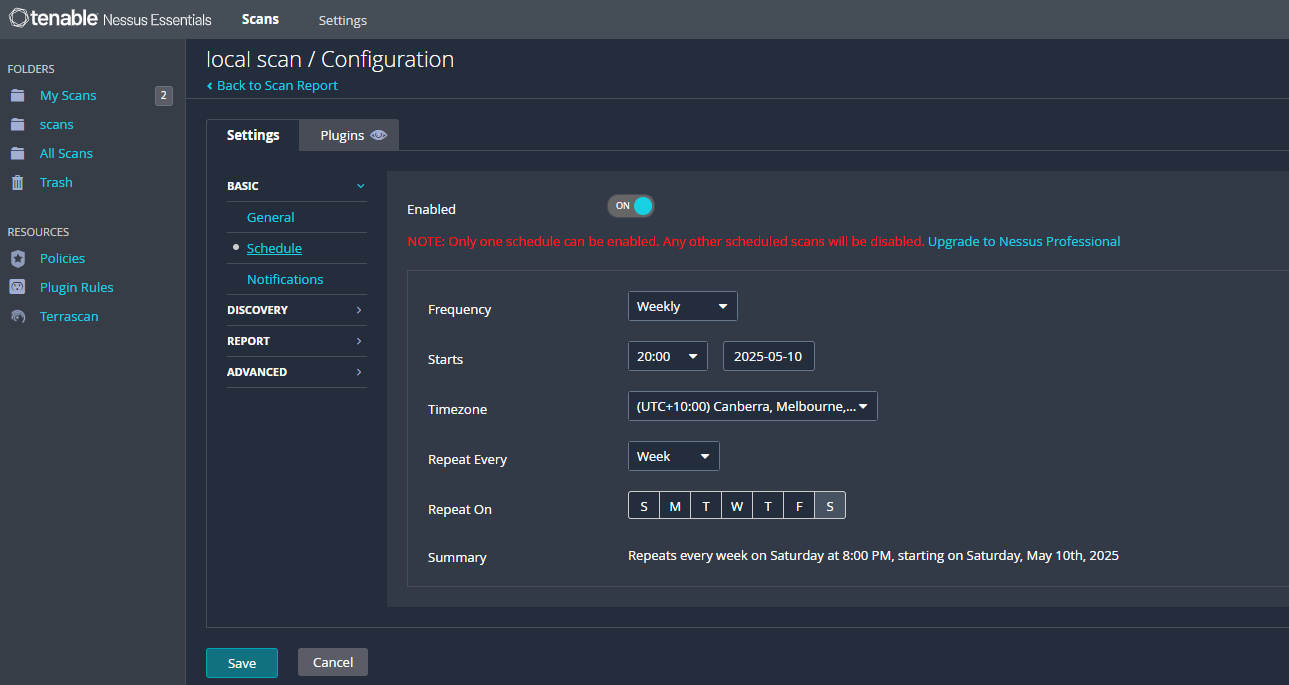Switch to the Settings configuration tab
1289x685 pixels.
click(x=253, y=135)
